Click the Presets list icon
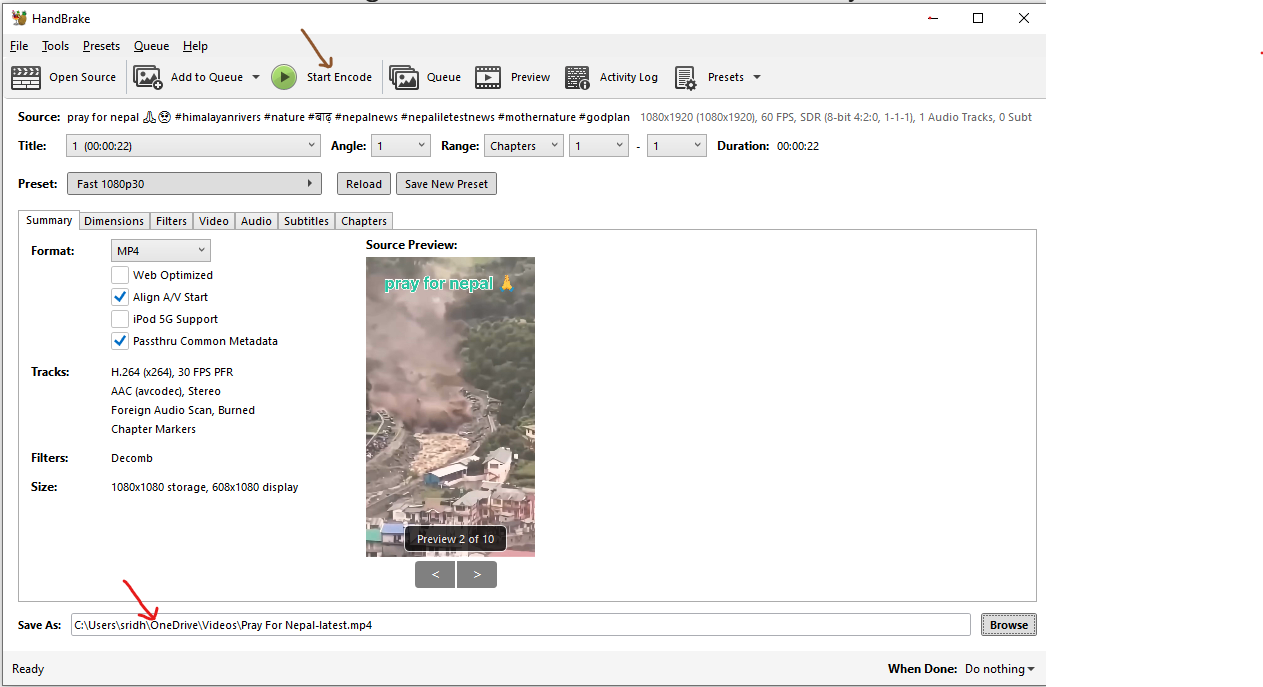Viewport: 1263px width, 687px height. point(685,77)
